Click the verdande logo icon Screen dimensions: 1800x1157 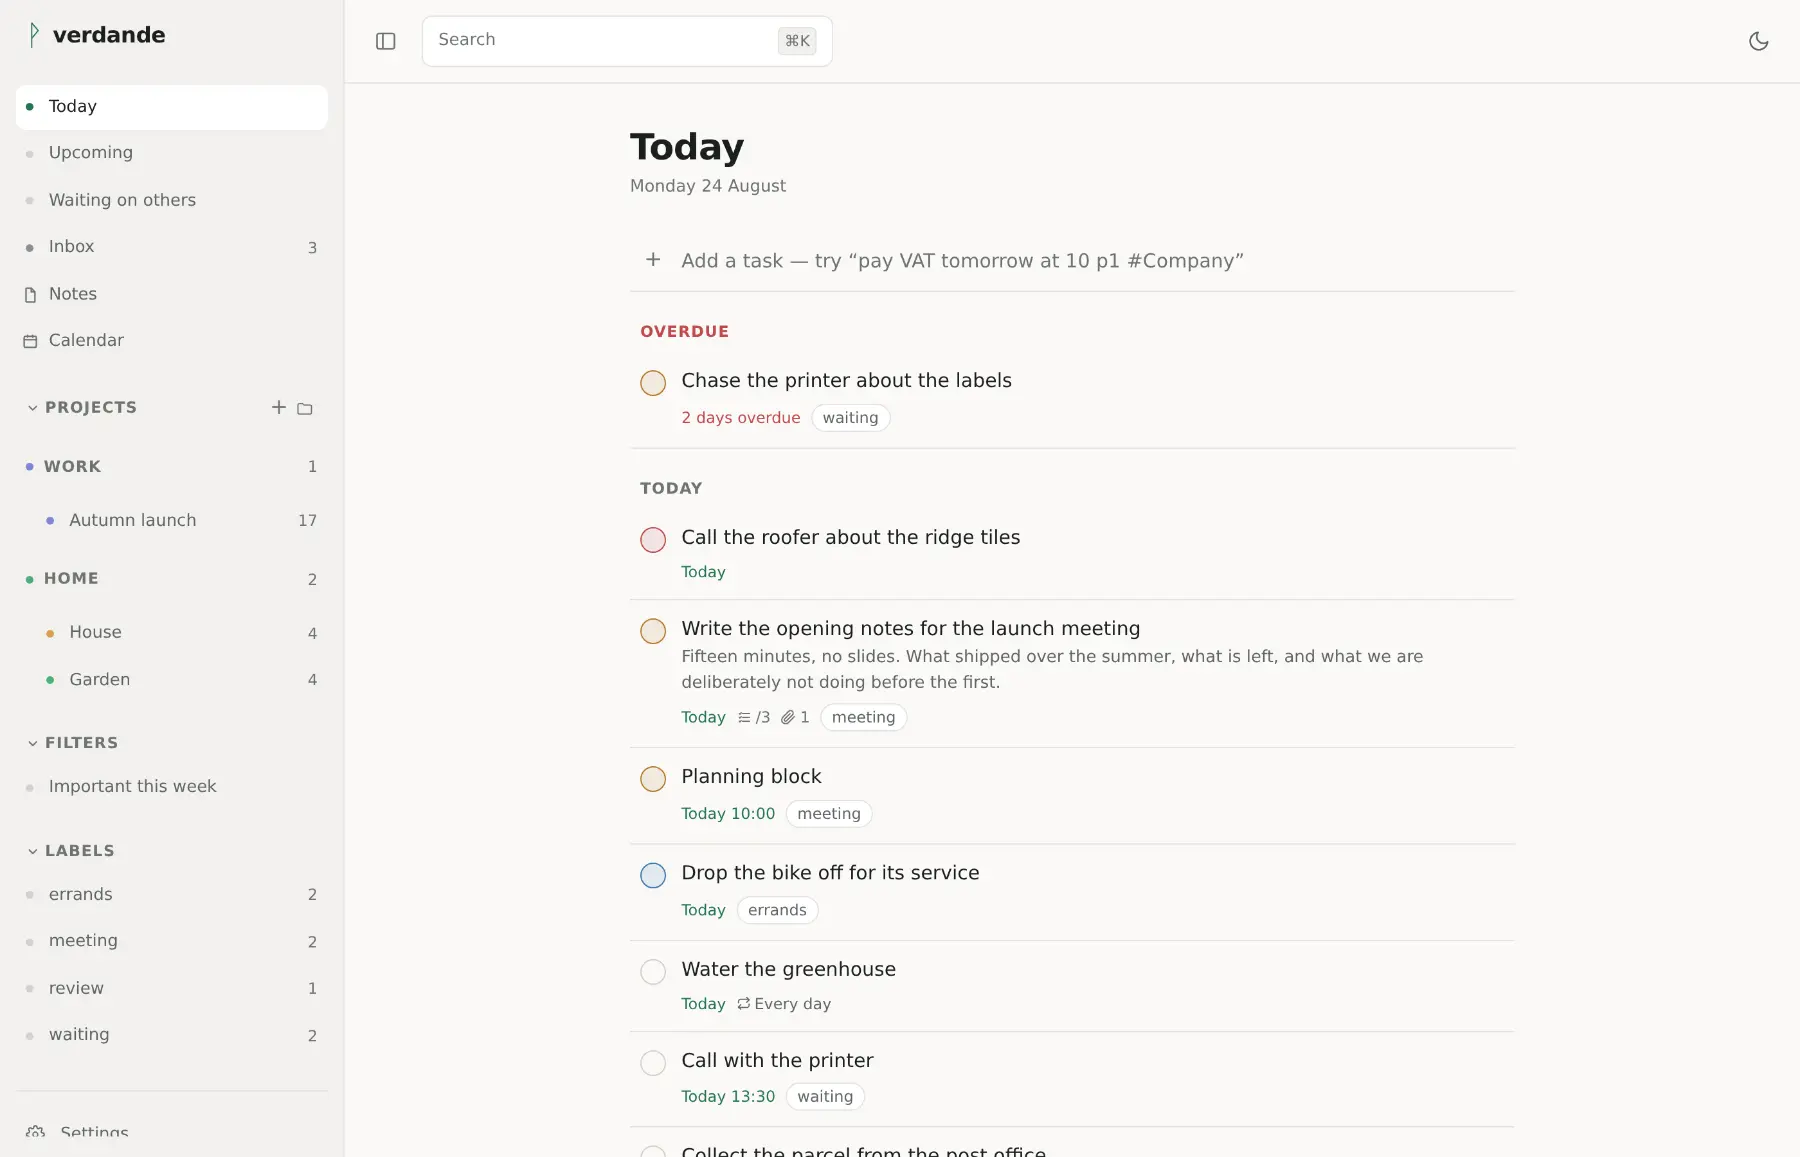pos(34,35)
